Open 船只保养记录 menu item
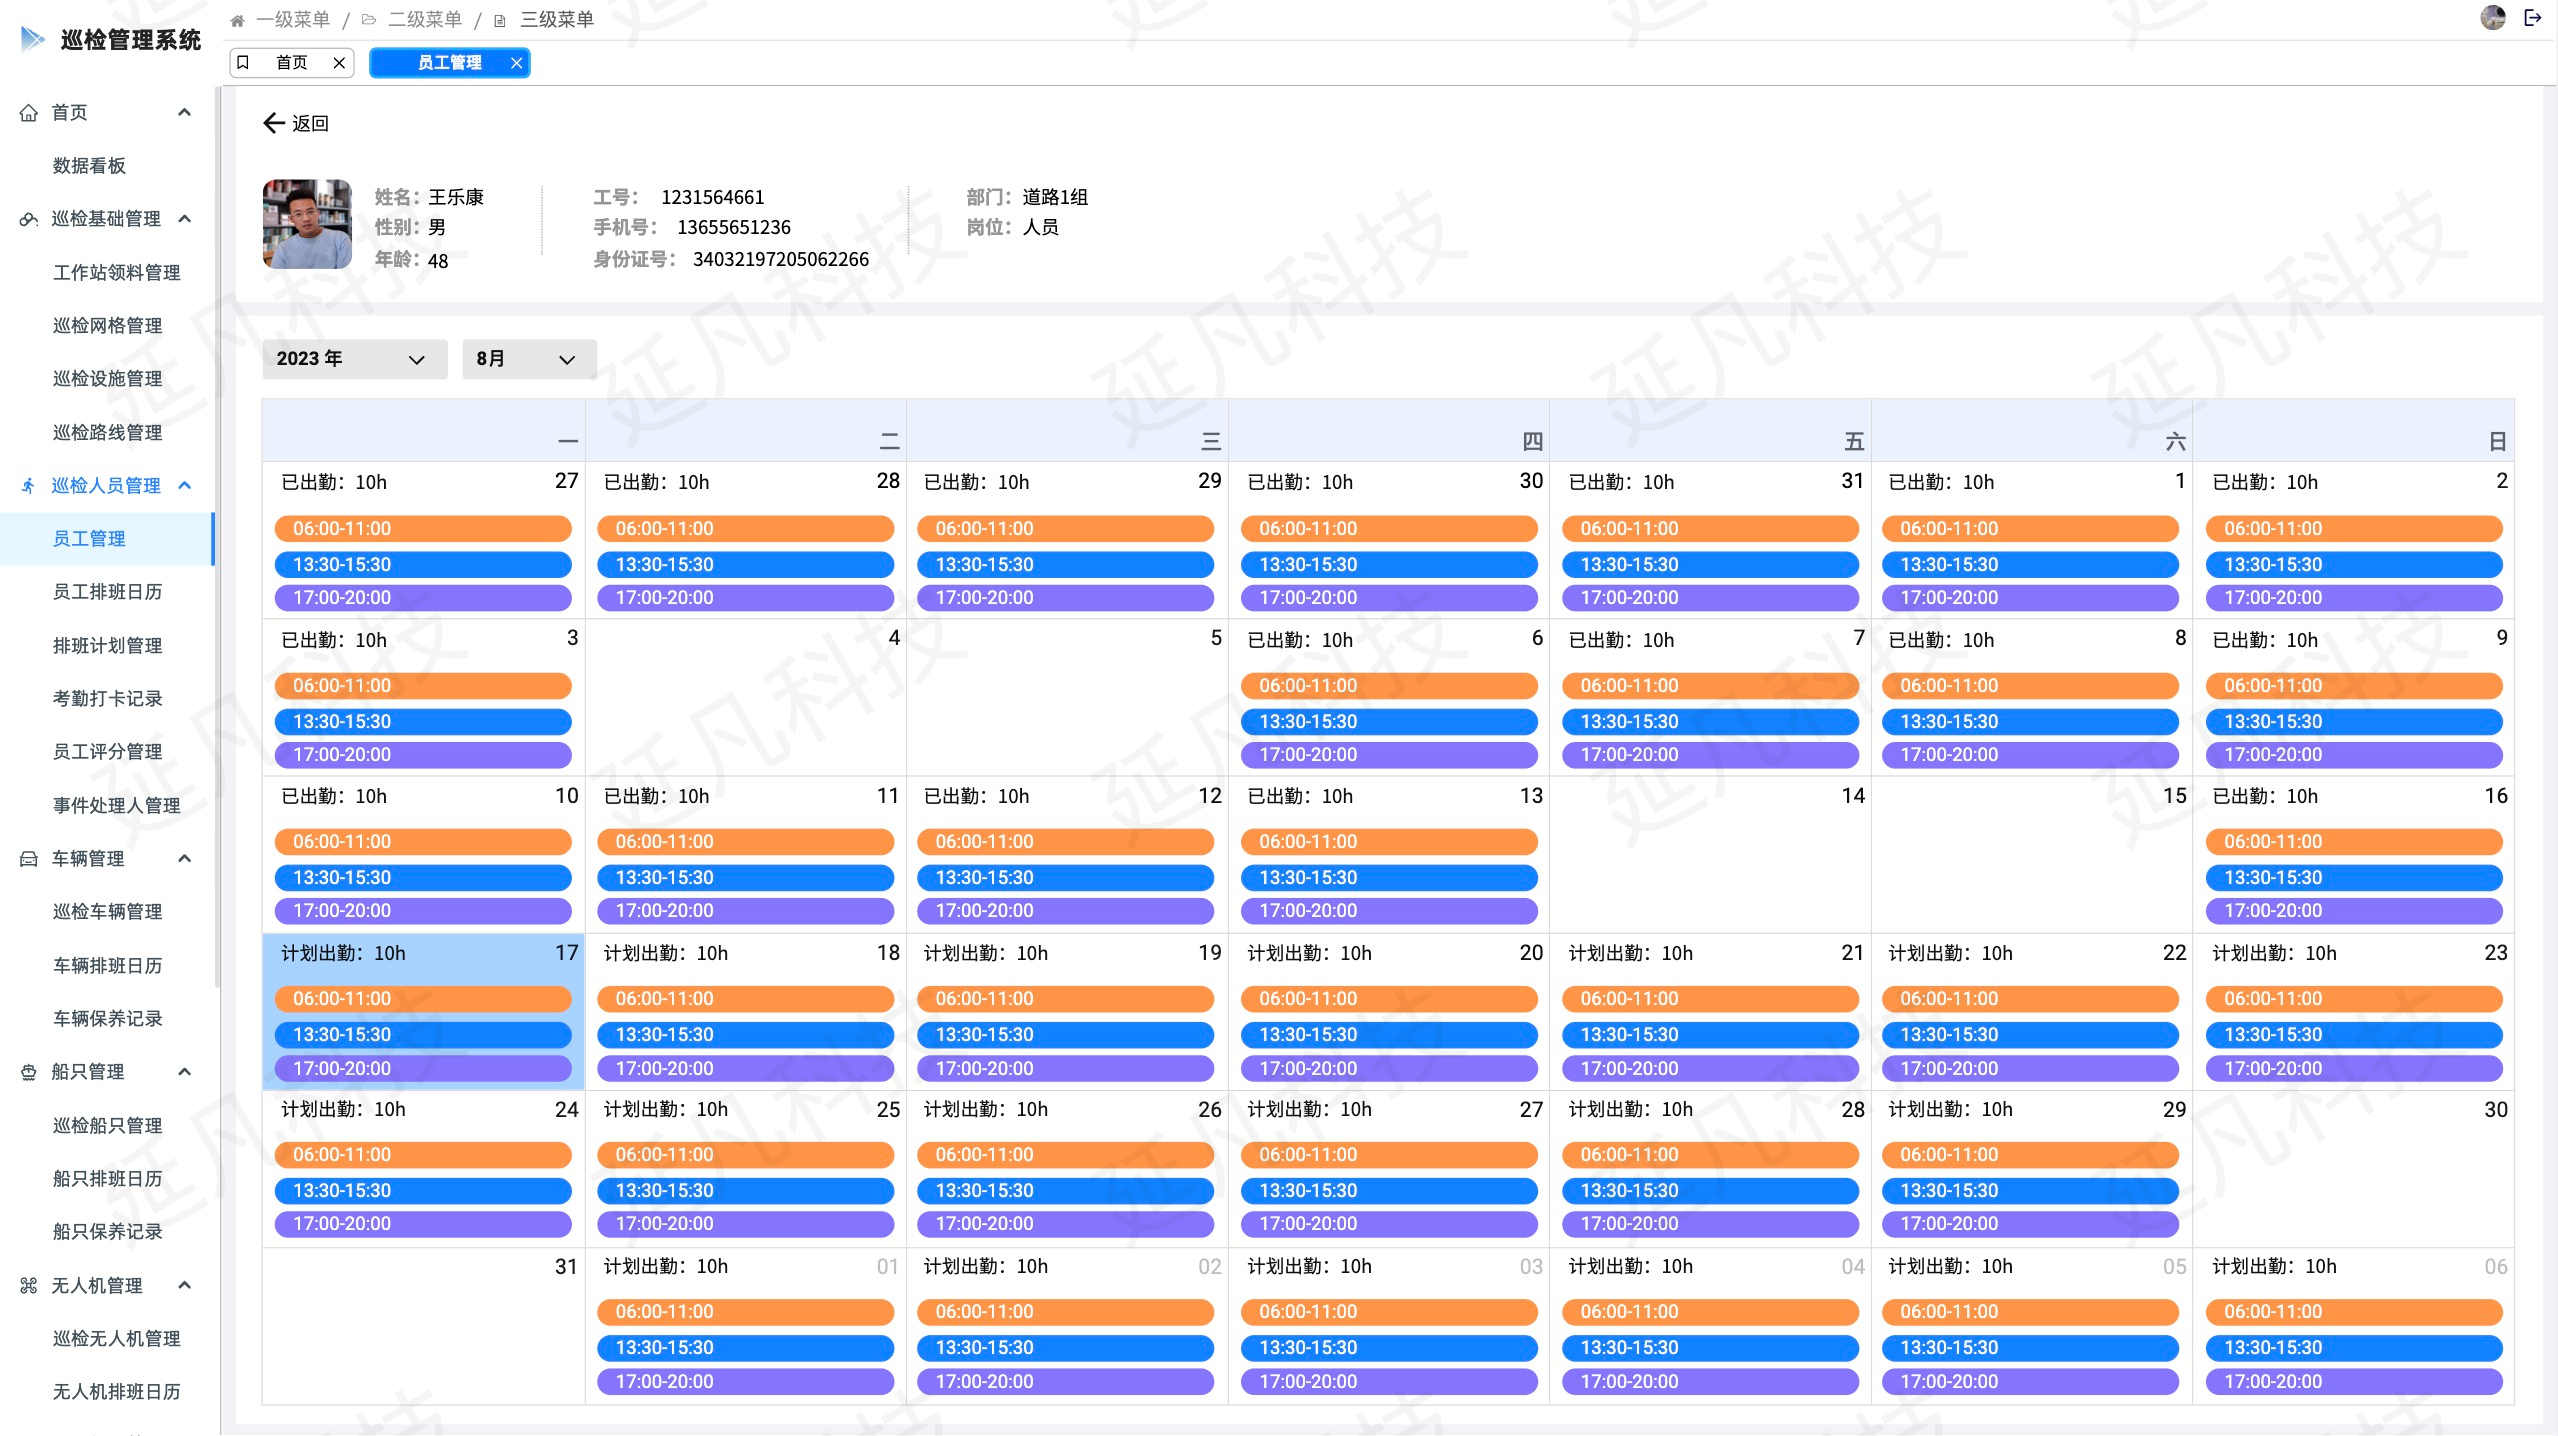This screenshot has width=2558, height=1436. click(107, 1232)
